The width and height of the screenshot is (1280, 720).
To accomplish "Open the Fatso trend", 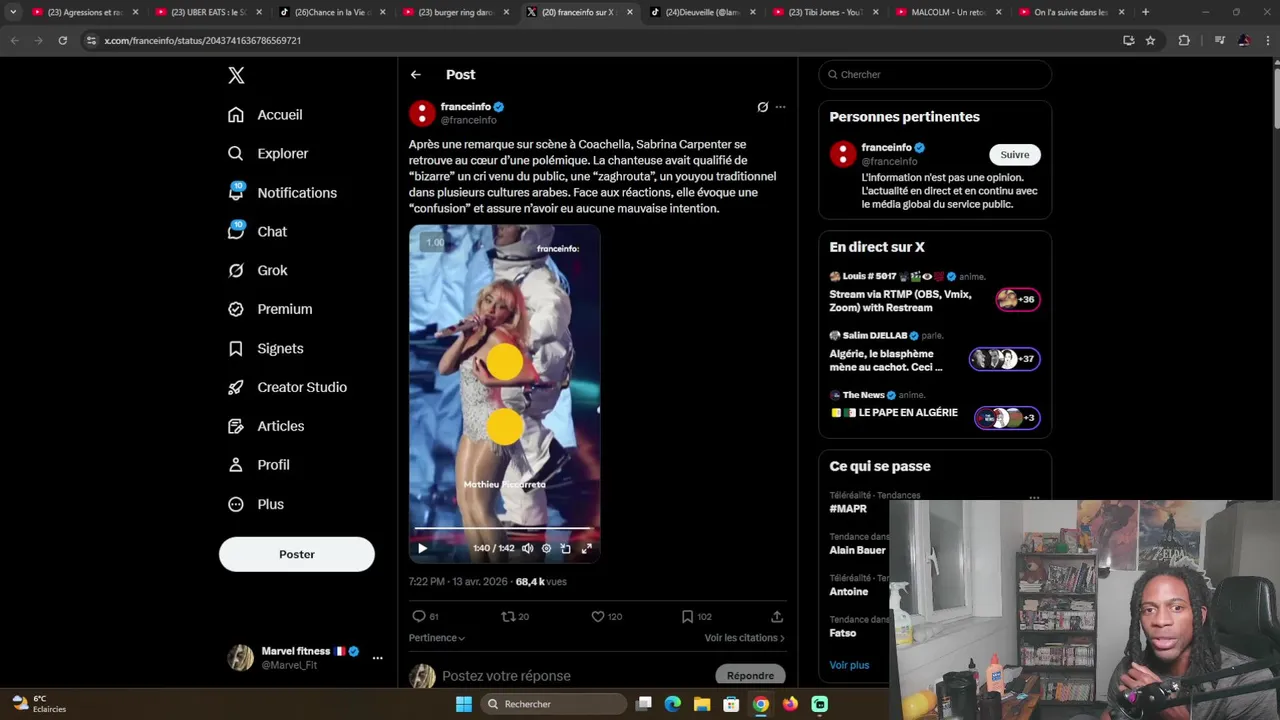I will (x=843, y=634).
